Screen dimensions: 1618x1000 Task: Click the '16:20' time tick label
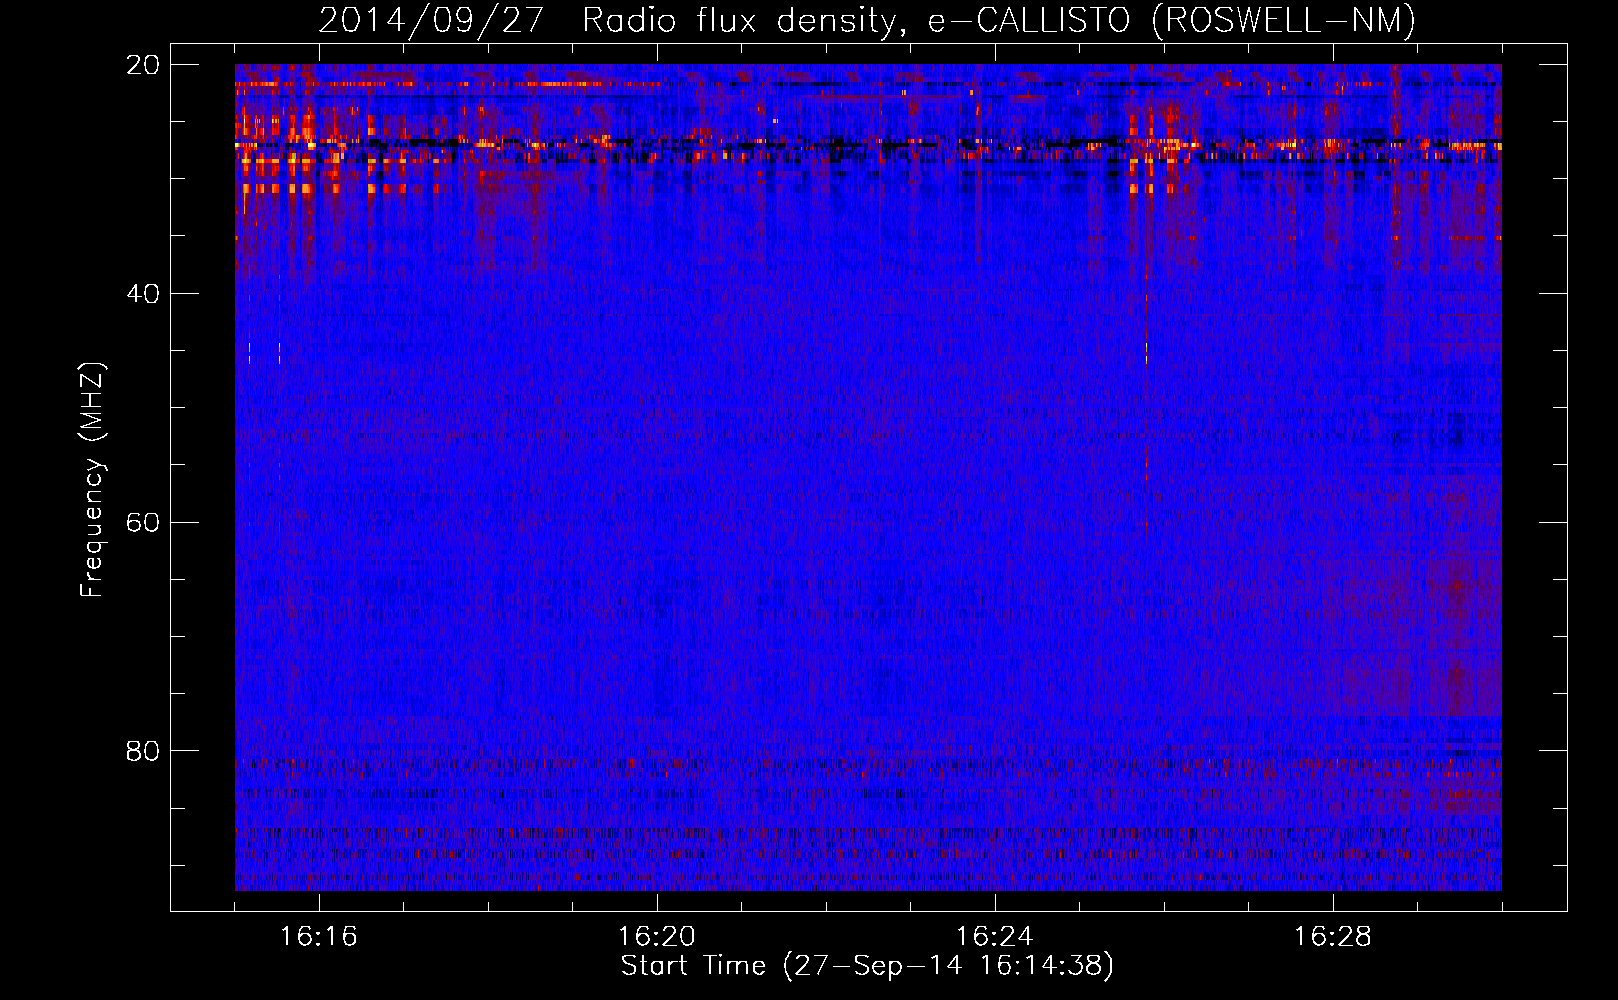[x=657, y=937]
